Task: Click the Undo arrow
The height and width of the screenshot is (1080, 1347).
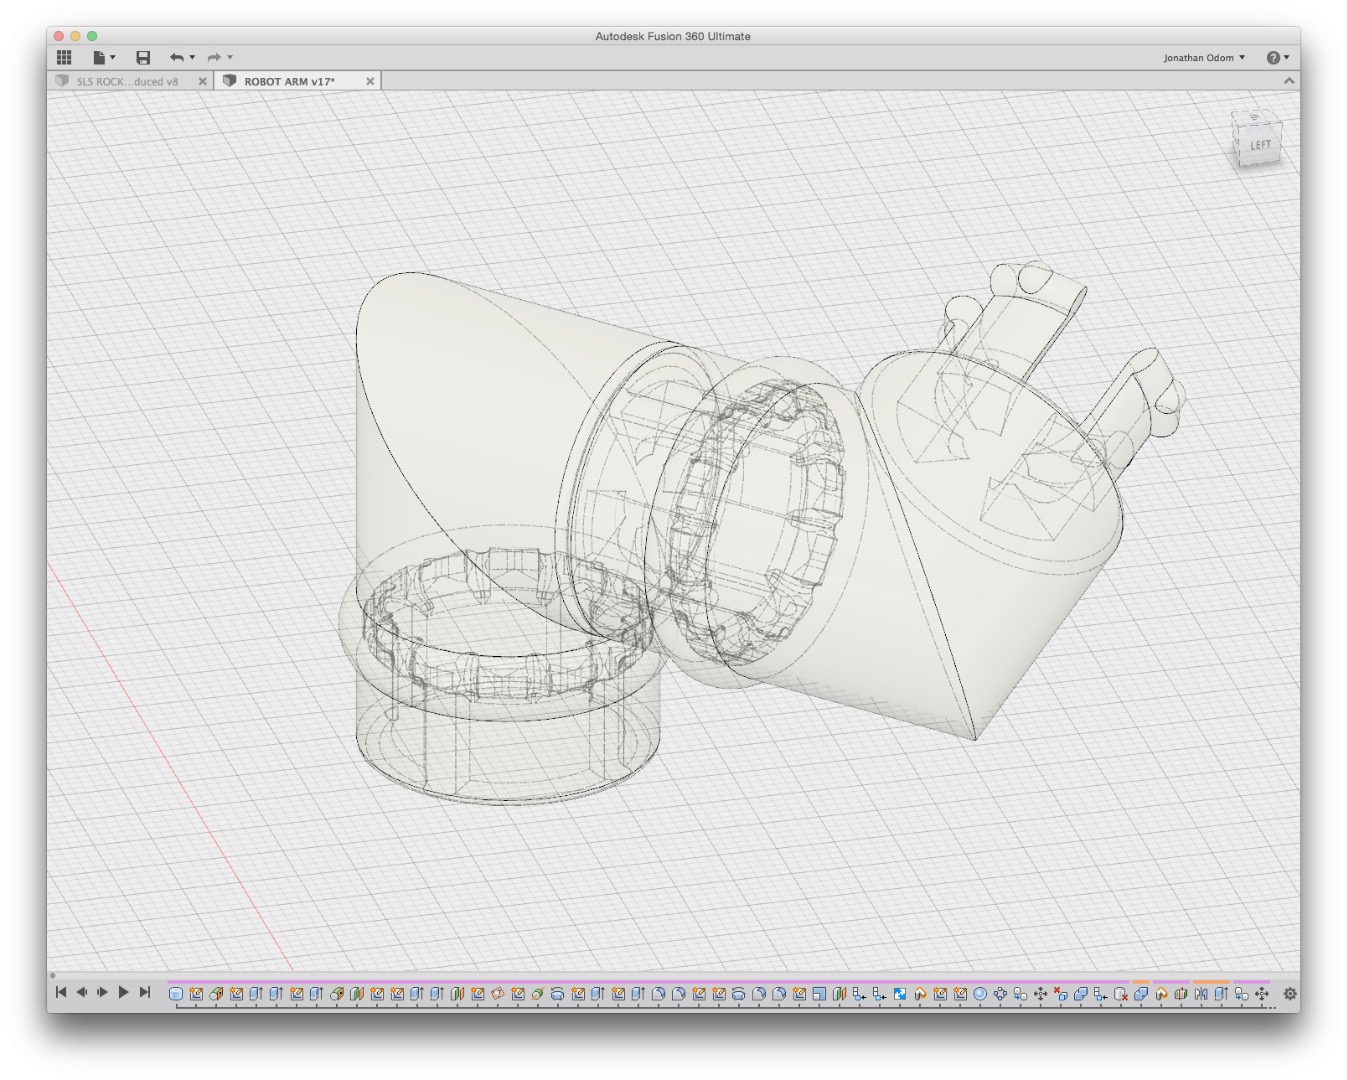Action: pyautogui.click(x=177, y=58)
